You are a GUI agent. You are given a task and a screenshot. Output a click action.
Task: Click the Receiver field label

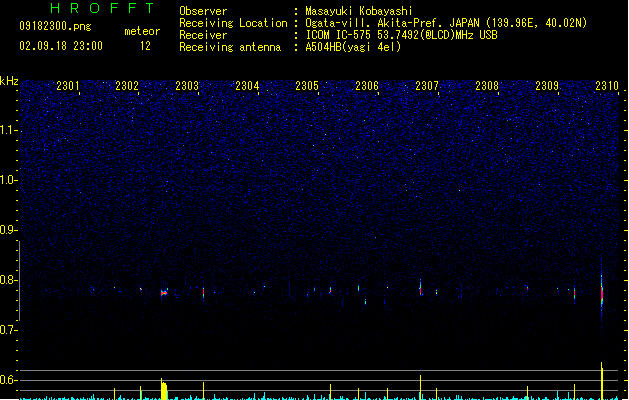[203, 35]
